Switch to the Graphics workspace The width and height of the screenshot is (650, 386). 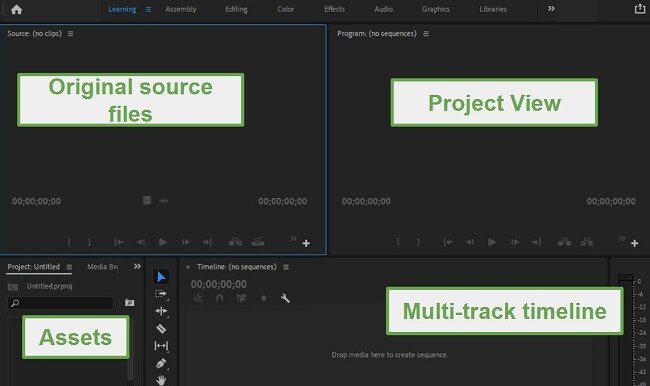(436, 9)
